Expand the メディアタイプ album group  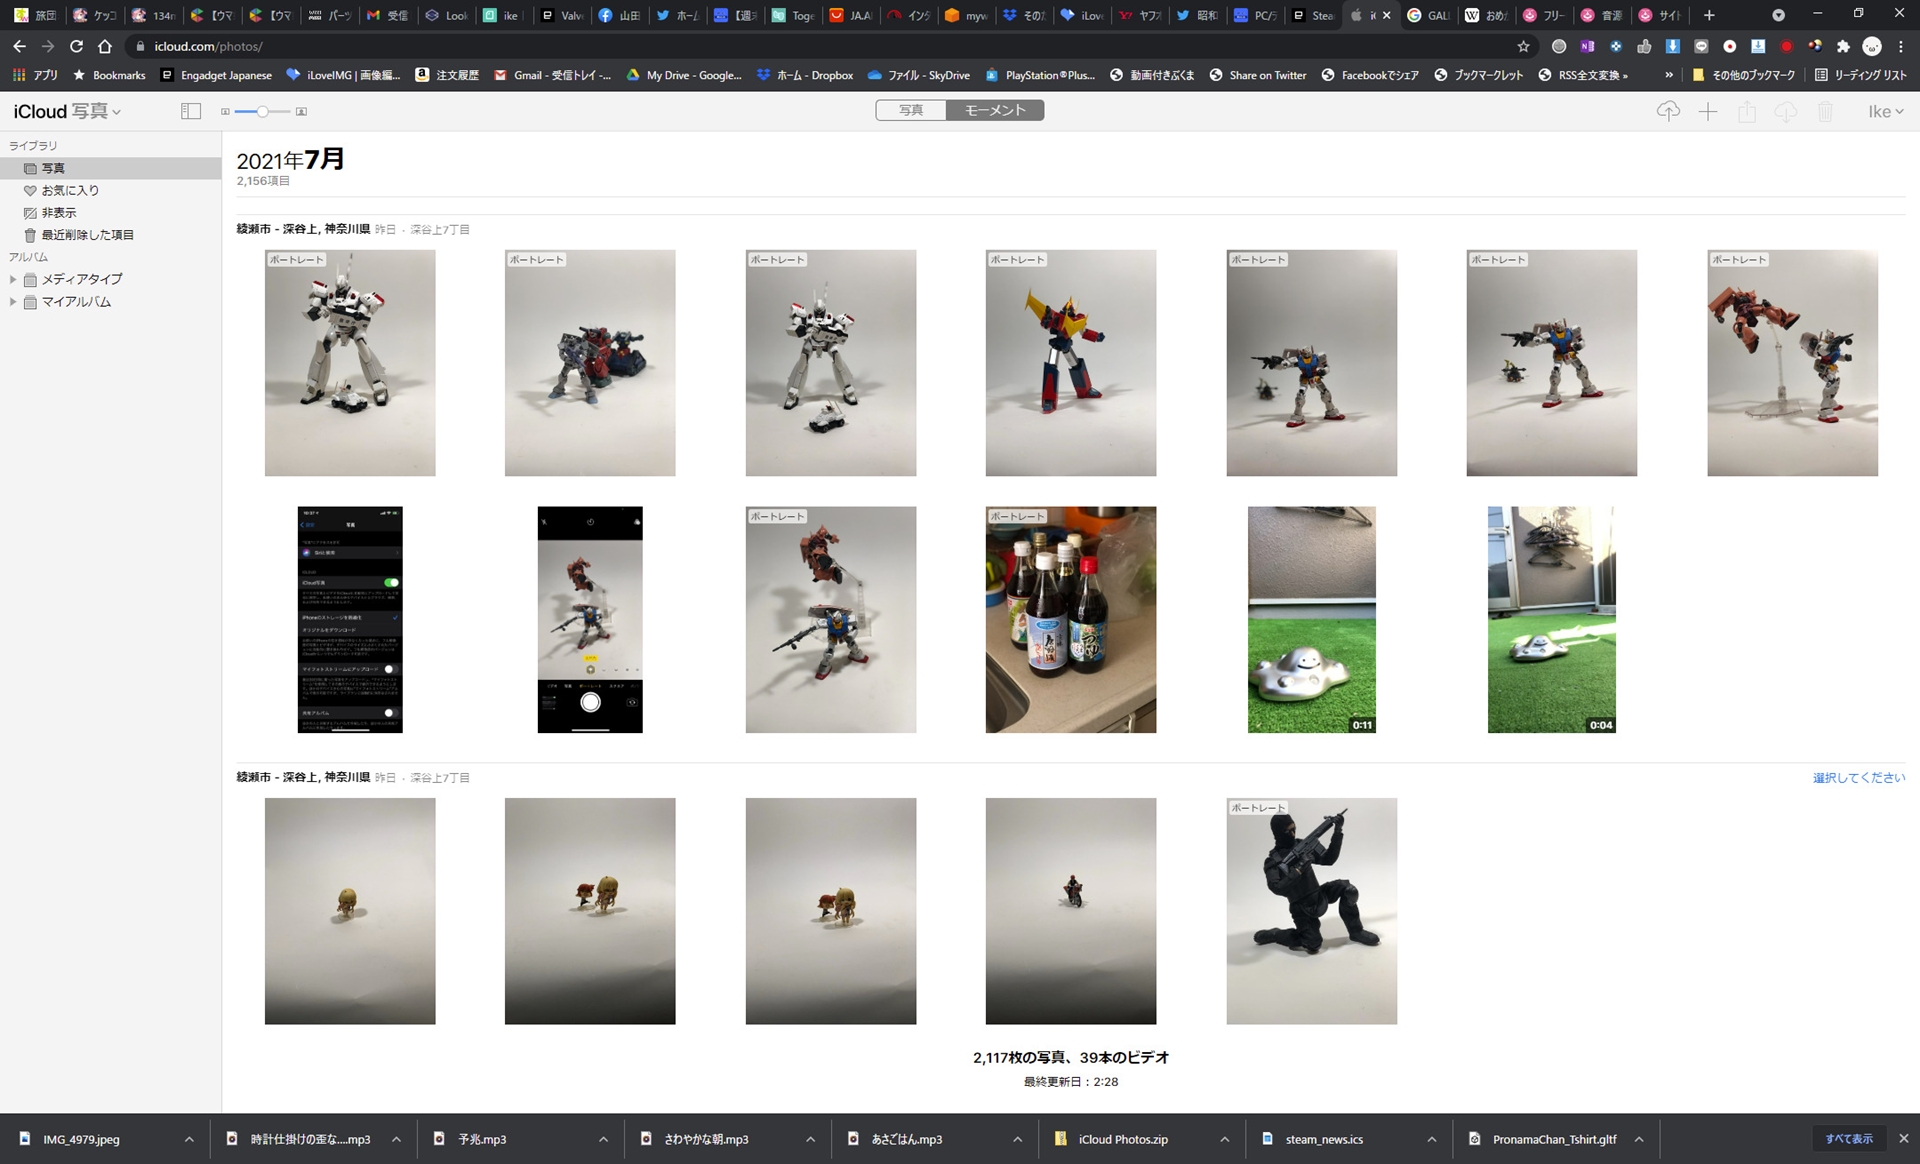[x=14, y=279]
